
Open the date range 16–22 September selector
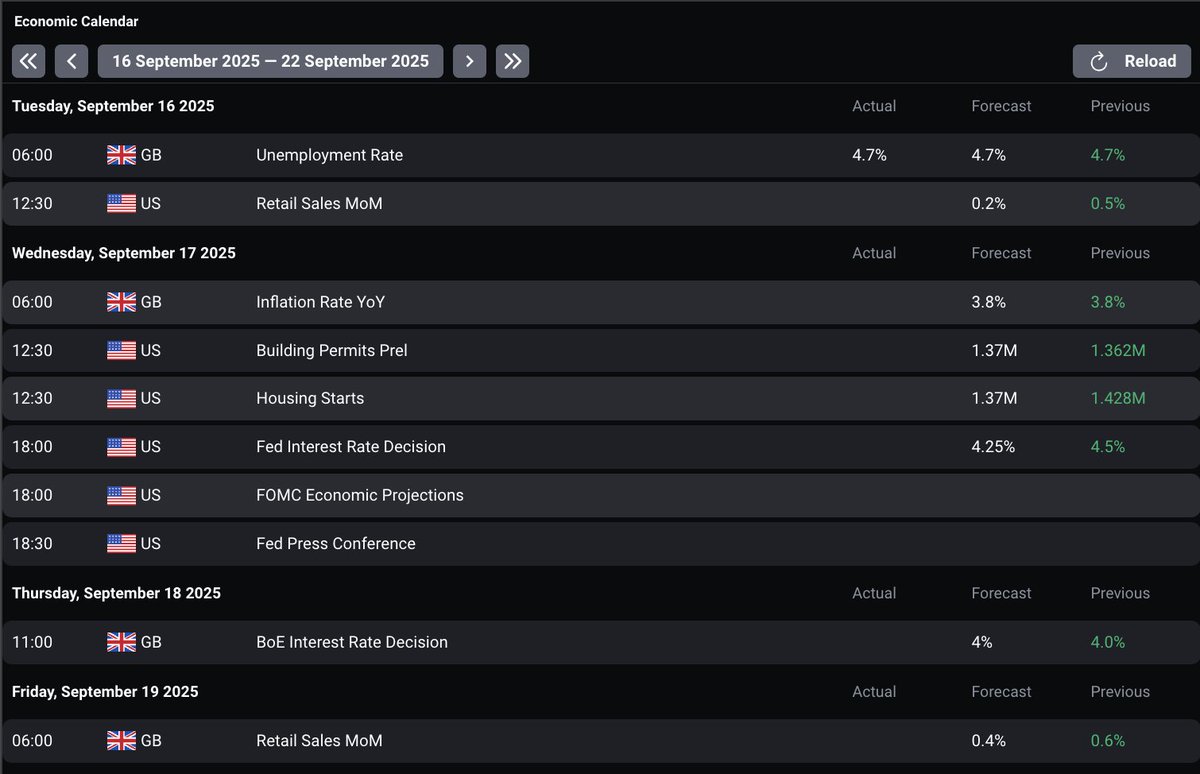(x=270, y=61)
